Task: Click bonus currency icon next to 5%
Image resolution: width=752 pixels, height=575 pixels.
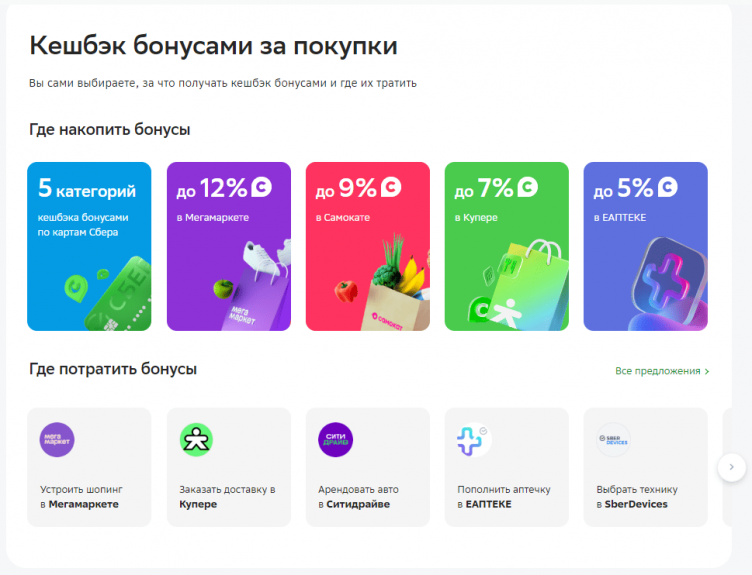Action: tap(667, 187)
